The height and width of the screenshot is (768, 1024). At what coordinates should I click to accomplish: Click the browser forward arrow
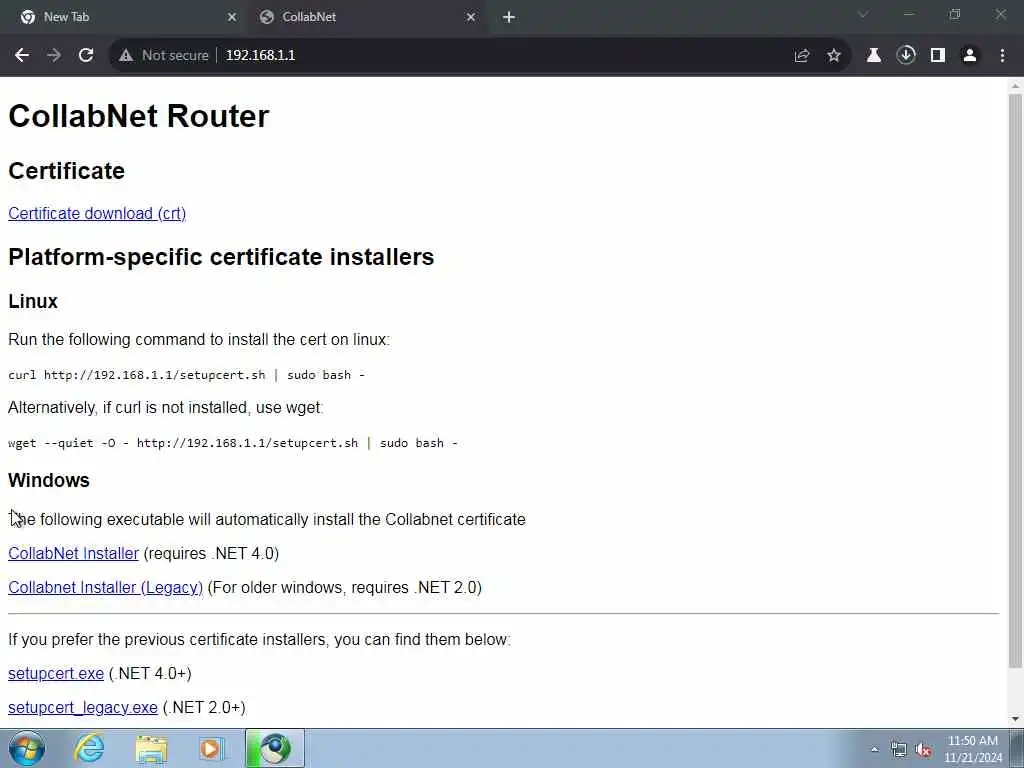[x=54, y=56]
